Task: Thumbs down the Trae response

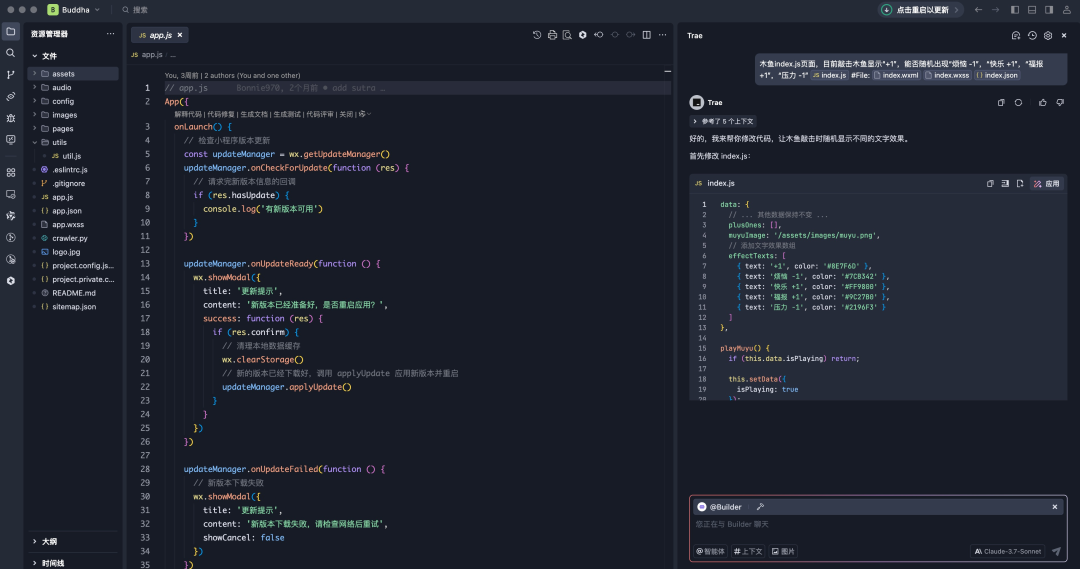Action: point(1058,102)
